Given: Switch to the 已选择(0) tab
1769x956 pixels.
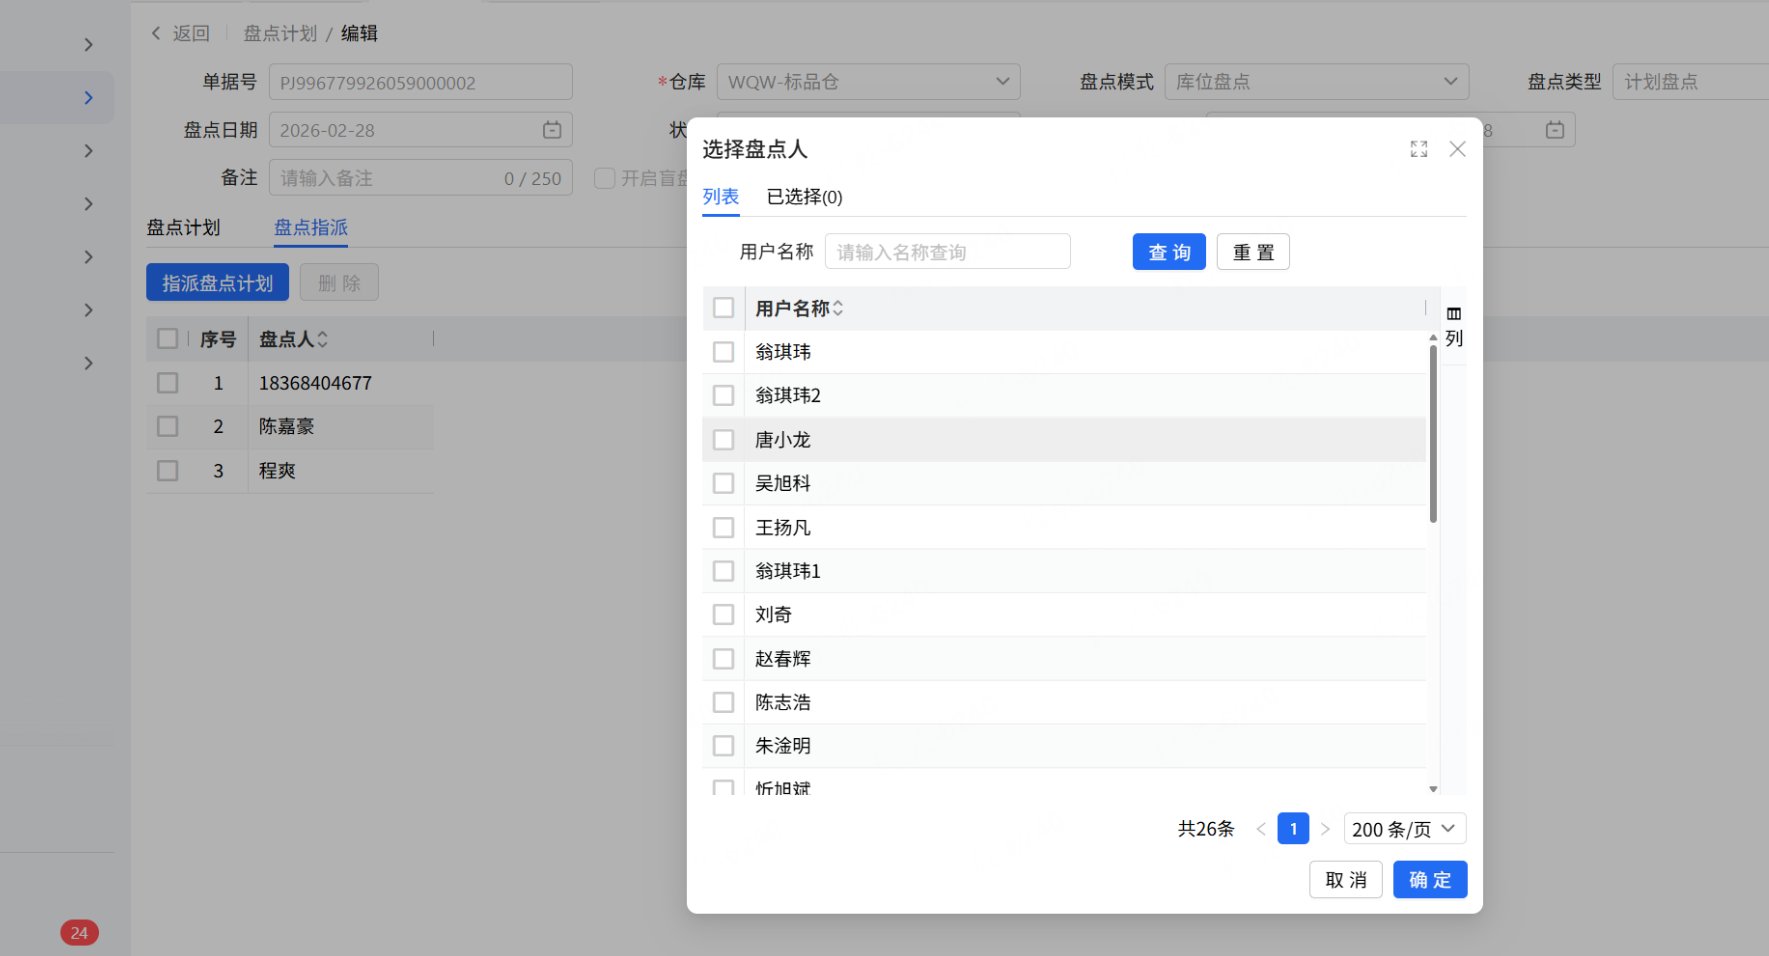Looking at the screenshot, I should coord(804,197).
